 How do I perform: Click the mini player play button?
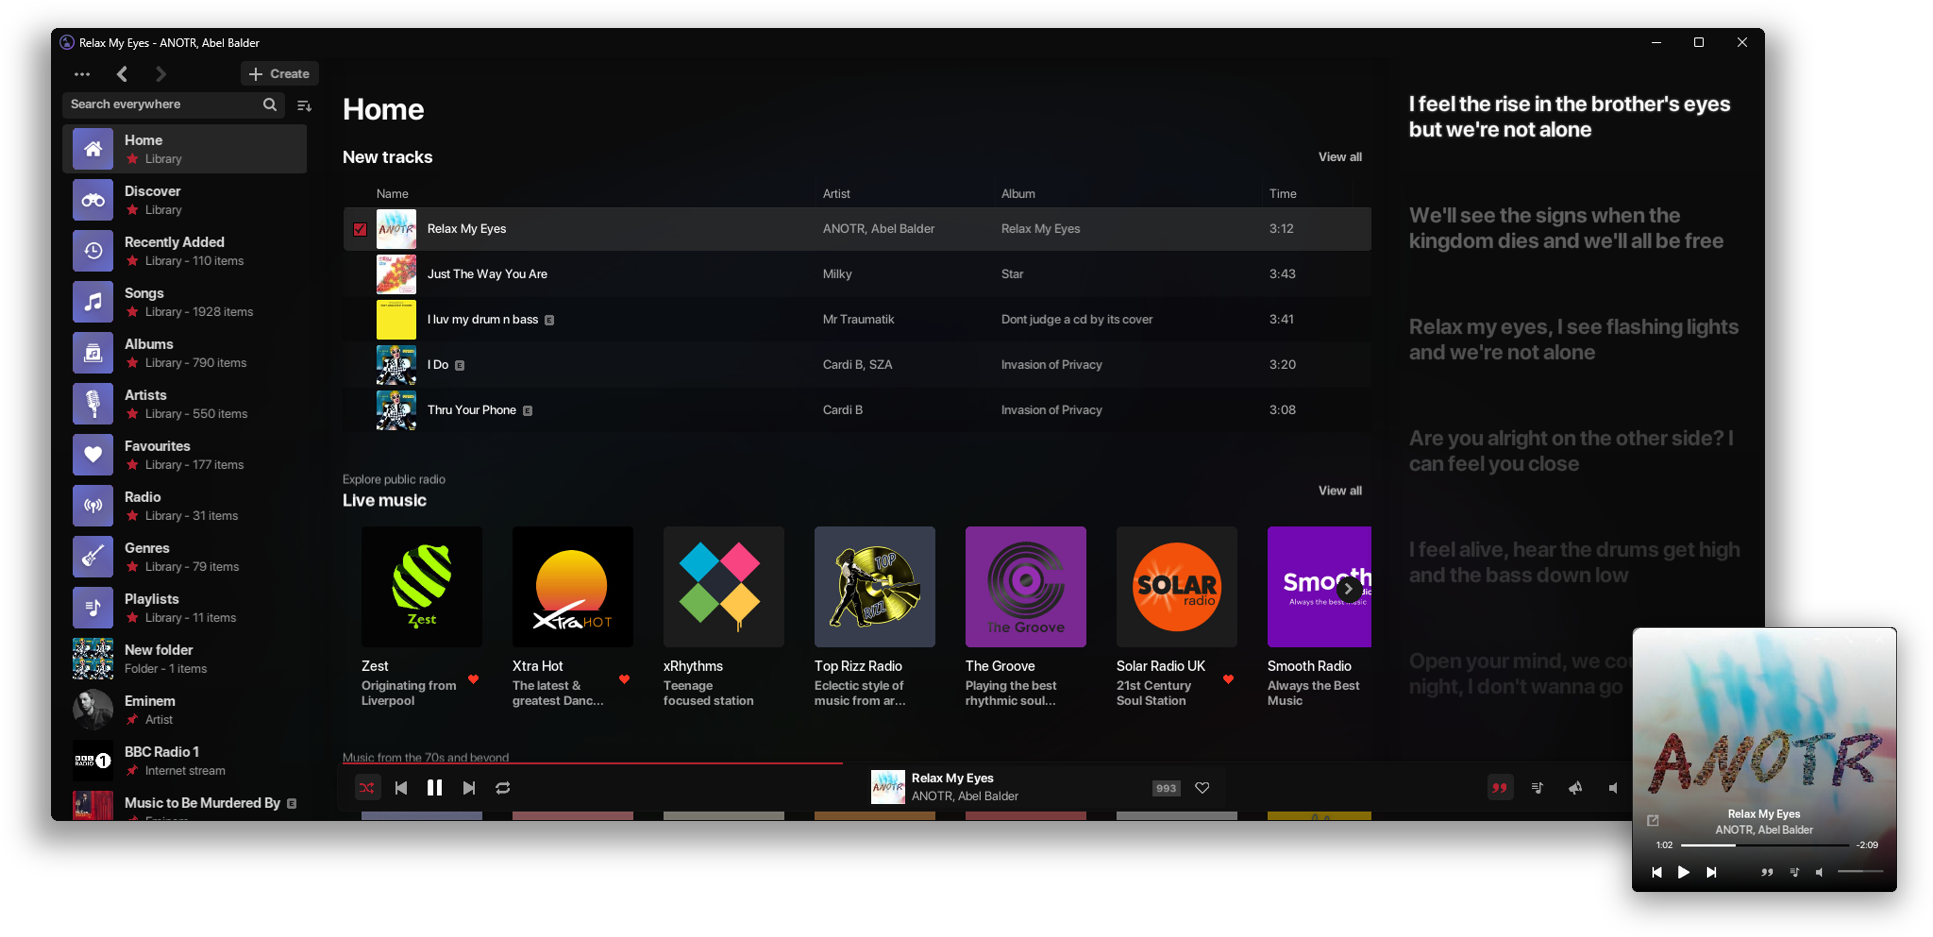[x=1684, y=872]
